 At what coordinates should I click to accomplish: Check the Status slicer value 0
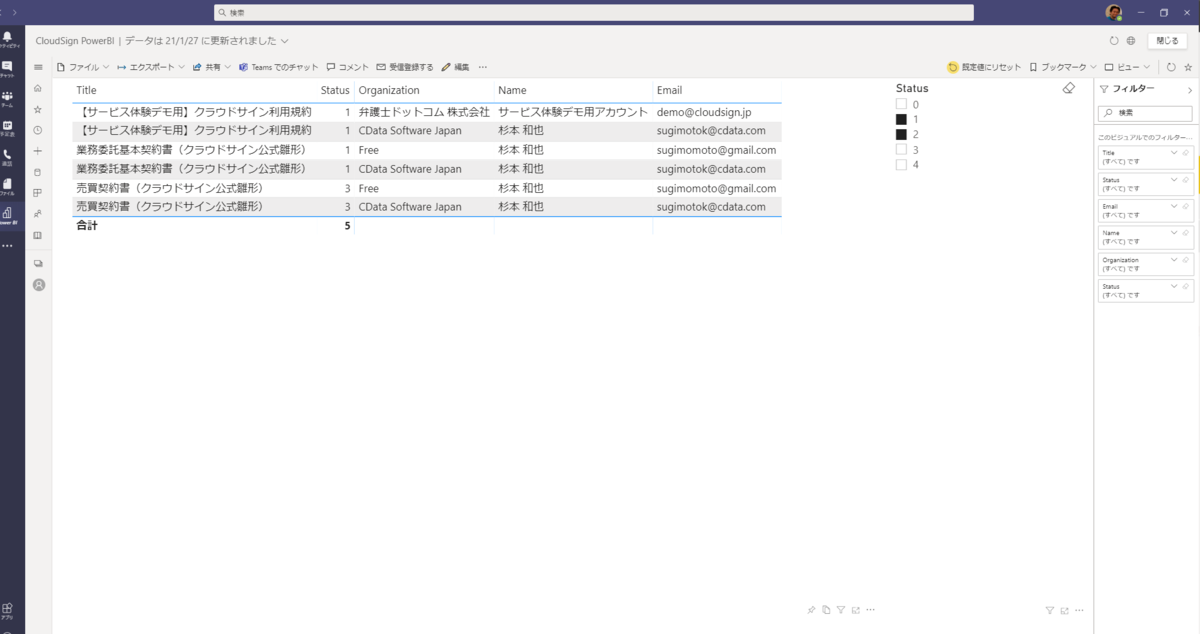click(901, 104)
